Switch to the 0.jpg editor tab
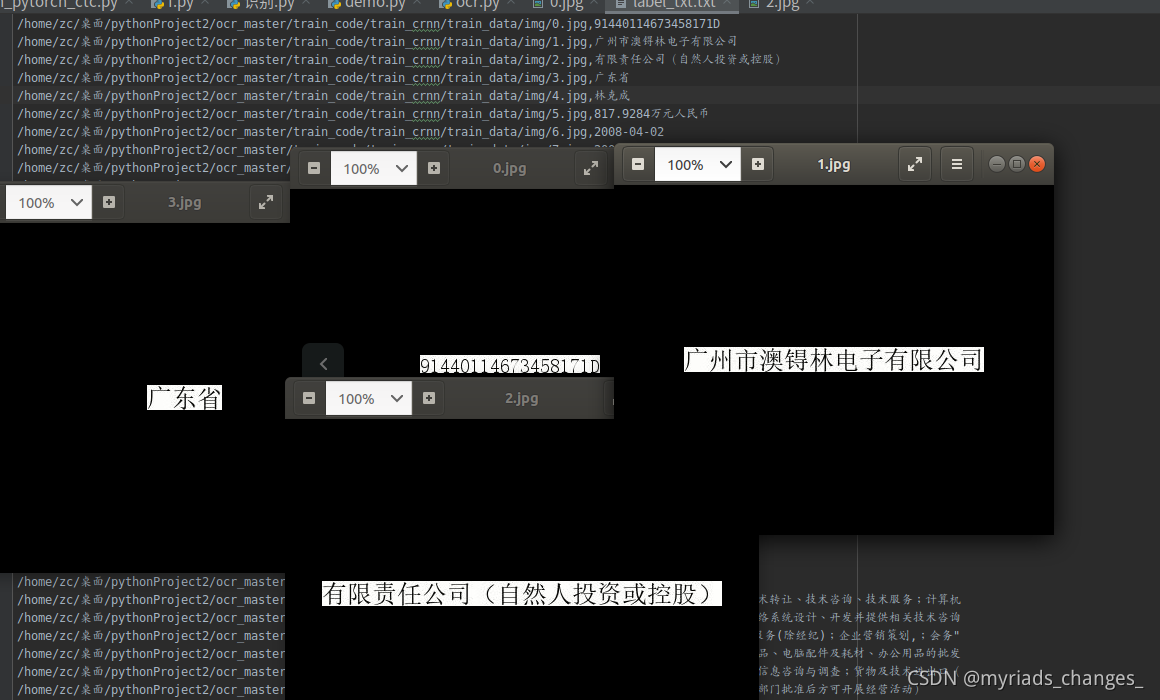The image size is (1160, 700). [566, 4]
